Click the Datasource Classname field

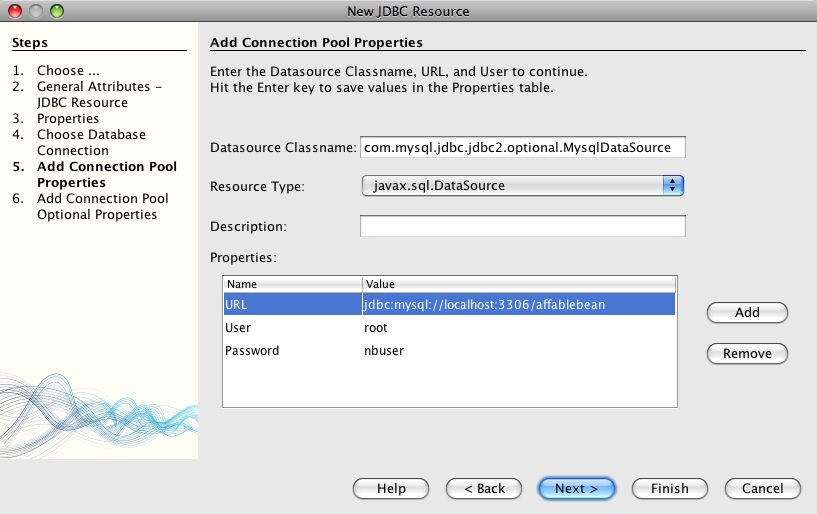point(522,147)
